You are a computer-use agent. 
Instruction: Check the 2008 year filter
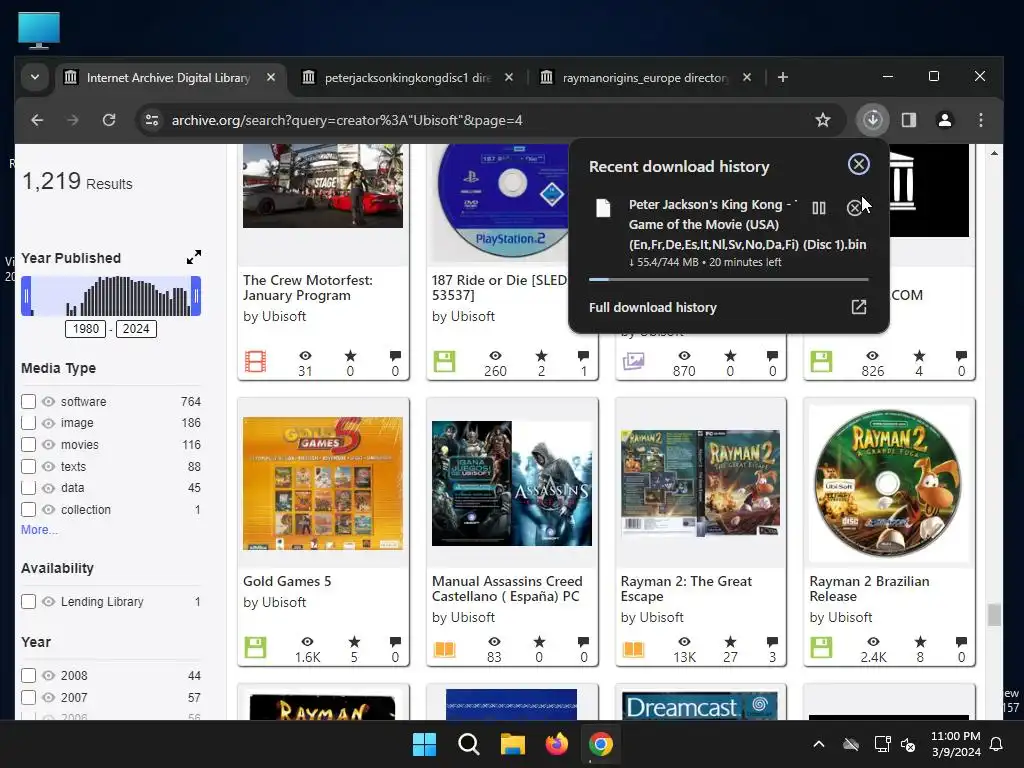click(28, 675)
